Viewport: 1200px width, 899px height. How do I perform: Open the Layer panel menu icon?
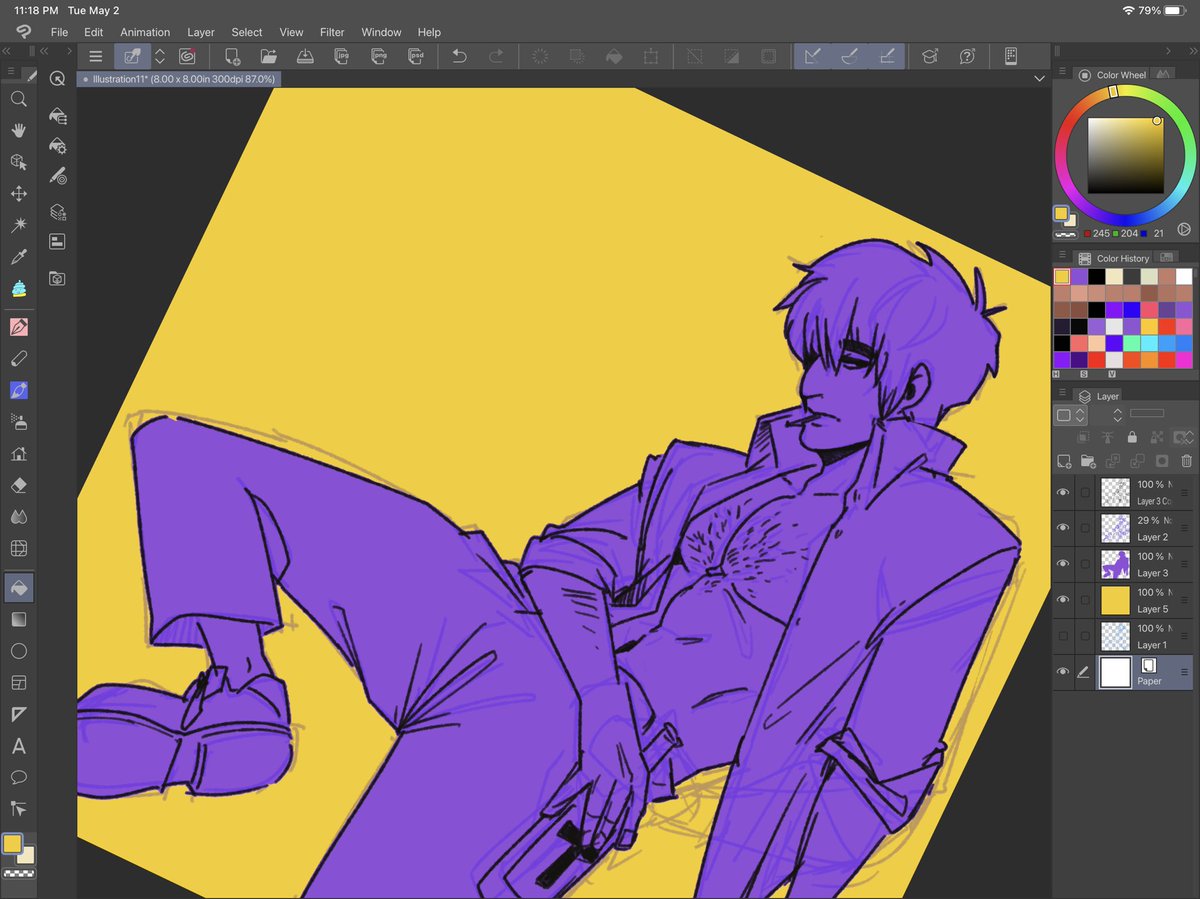click(x=1062, y=394)
